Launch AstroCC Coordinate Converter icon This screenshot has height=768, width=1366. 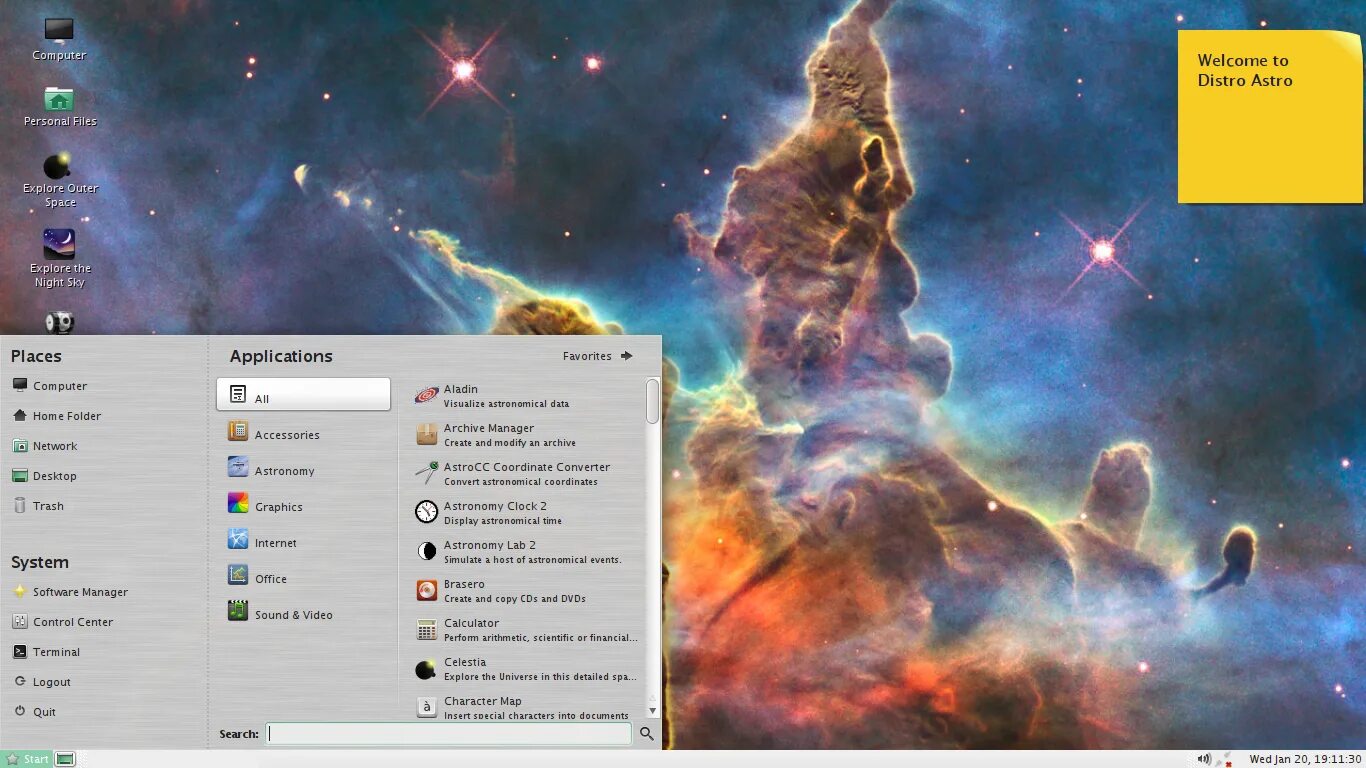click(x=427, y=473)
